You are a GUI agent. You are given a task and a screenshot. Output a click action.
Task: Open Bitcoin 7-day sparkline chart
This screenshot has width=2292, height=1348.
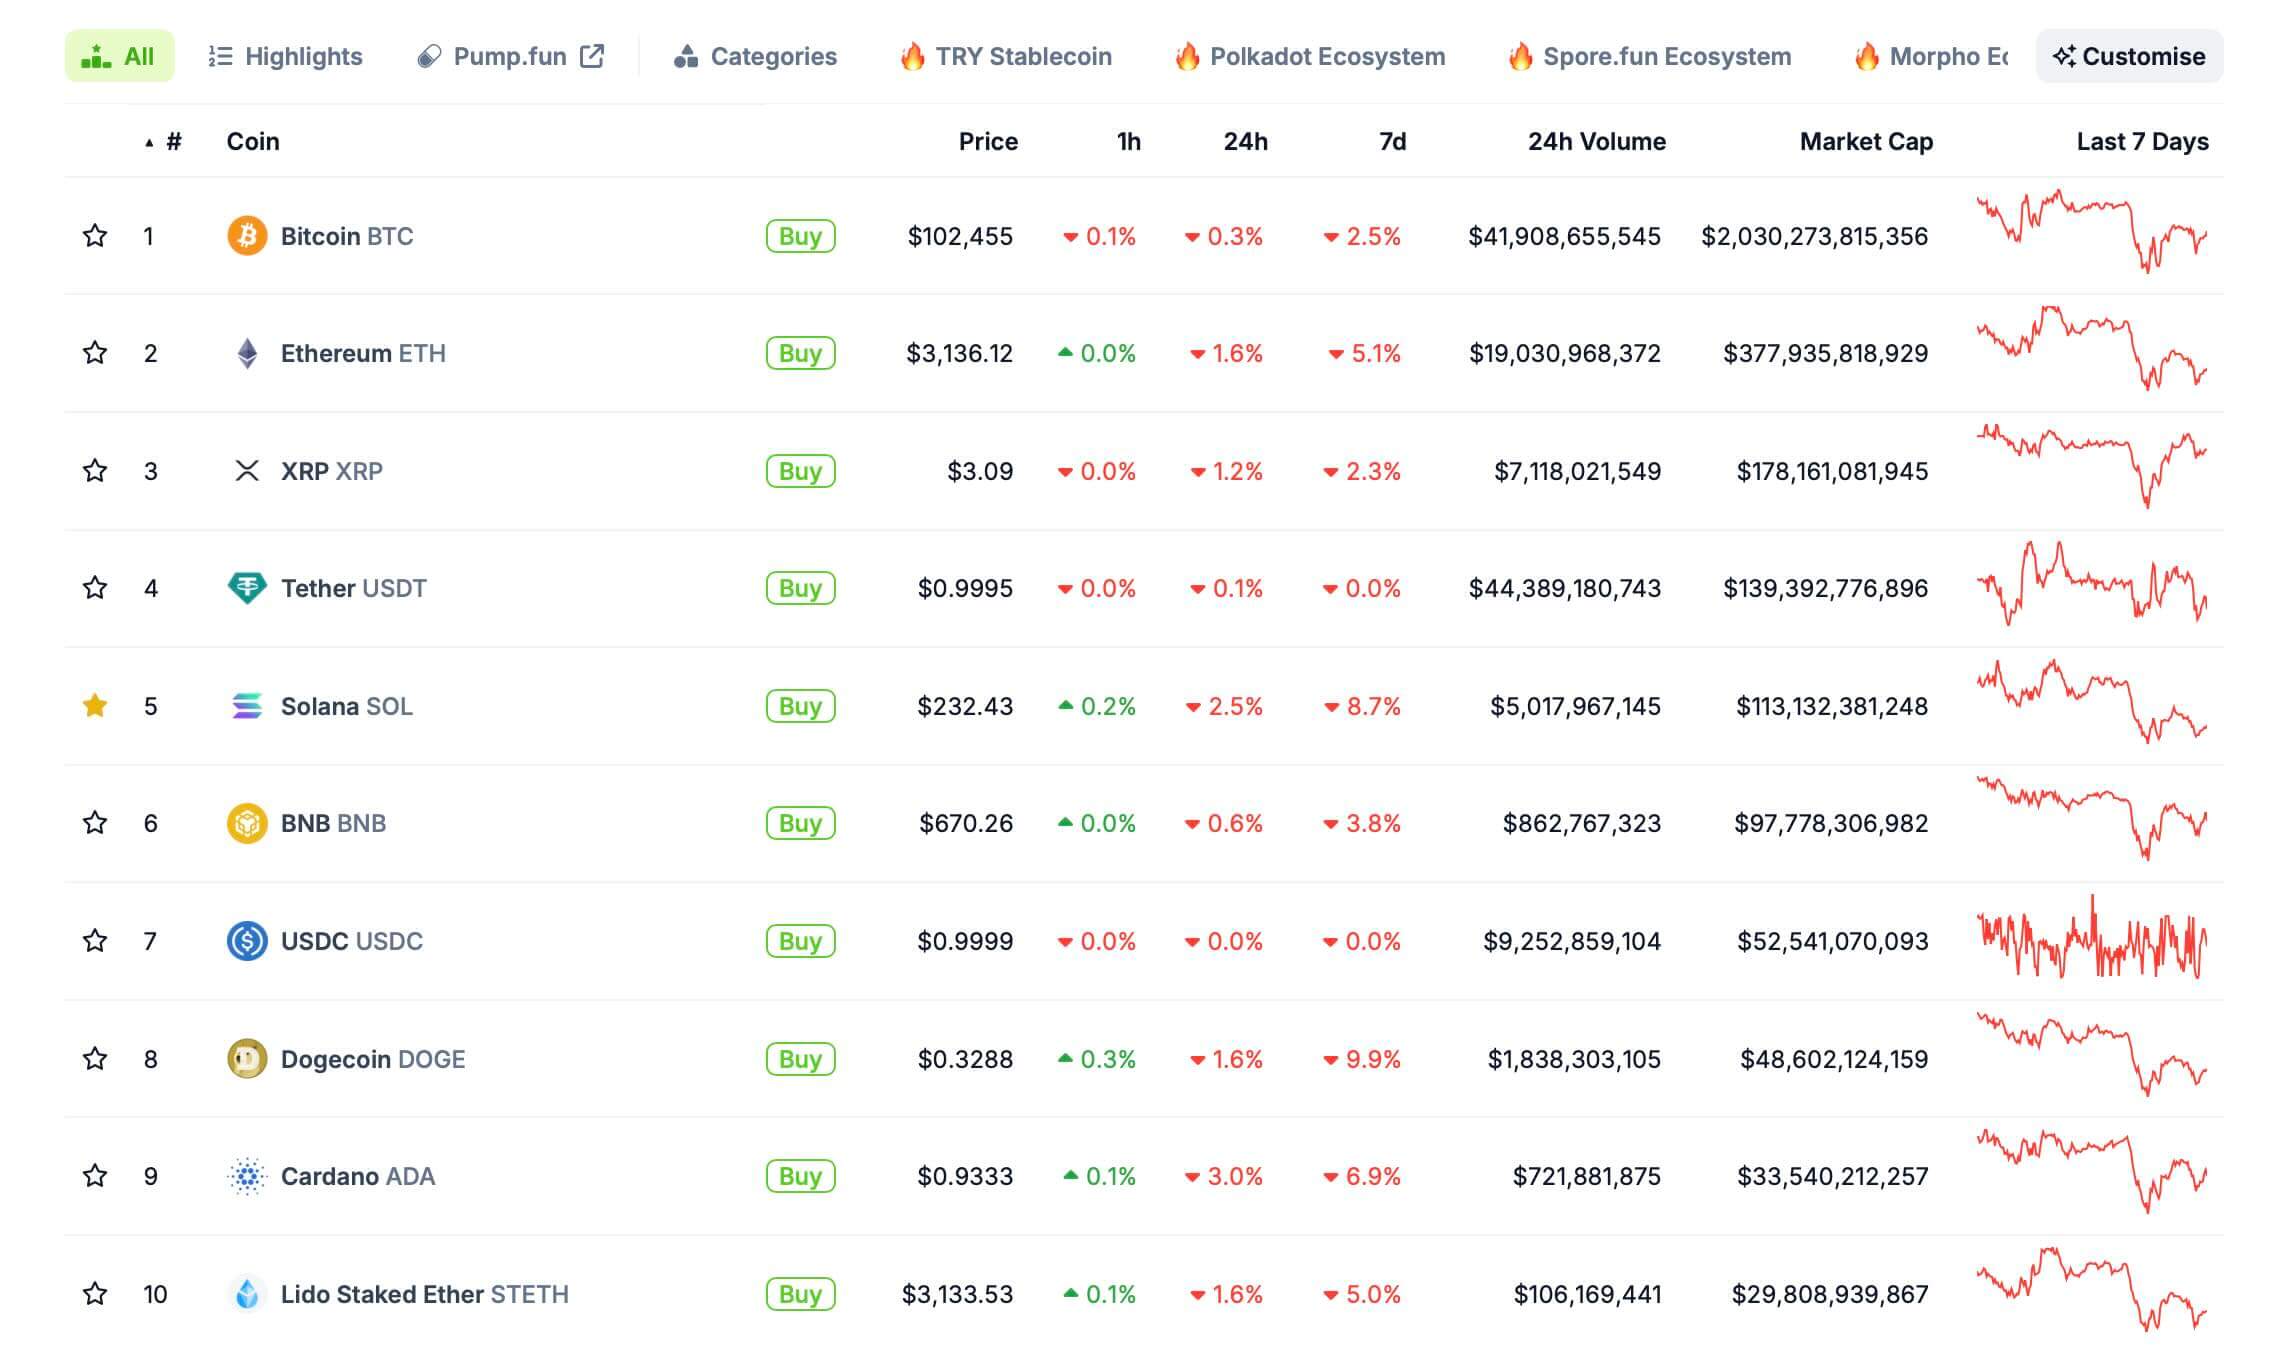(x=2091, y=232)
